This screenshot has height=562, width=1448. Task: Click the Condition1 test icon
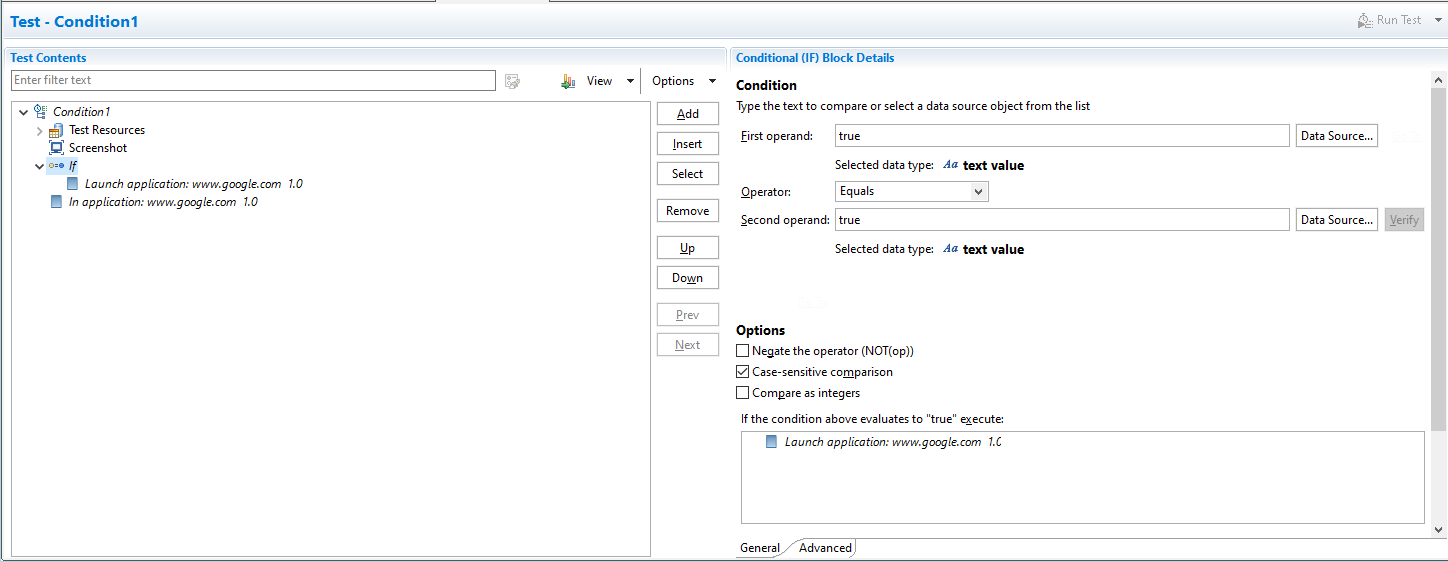coord(41,112)
